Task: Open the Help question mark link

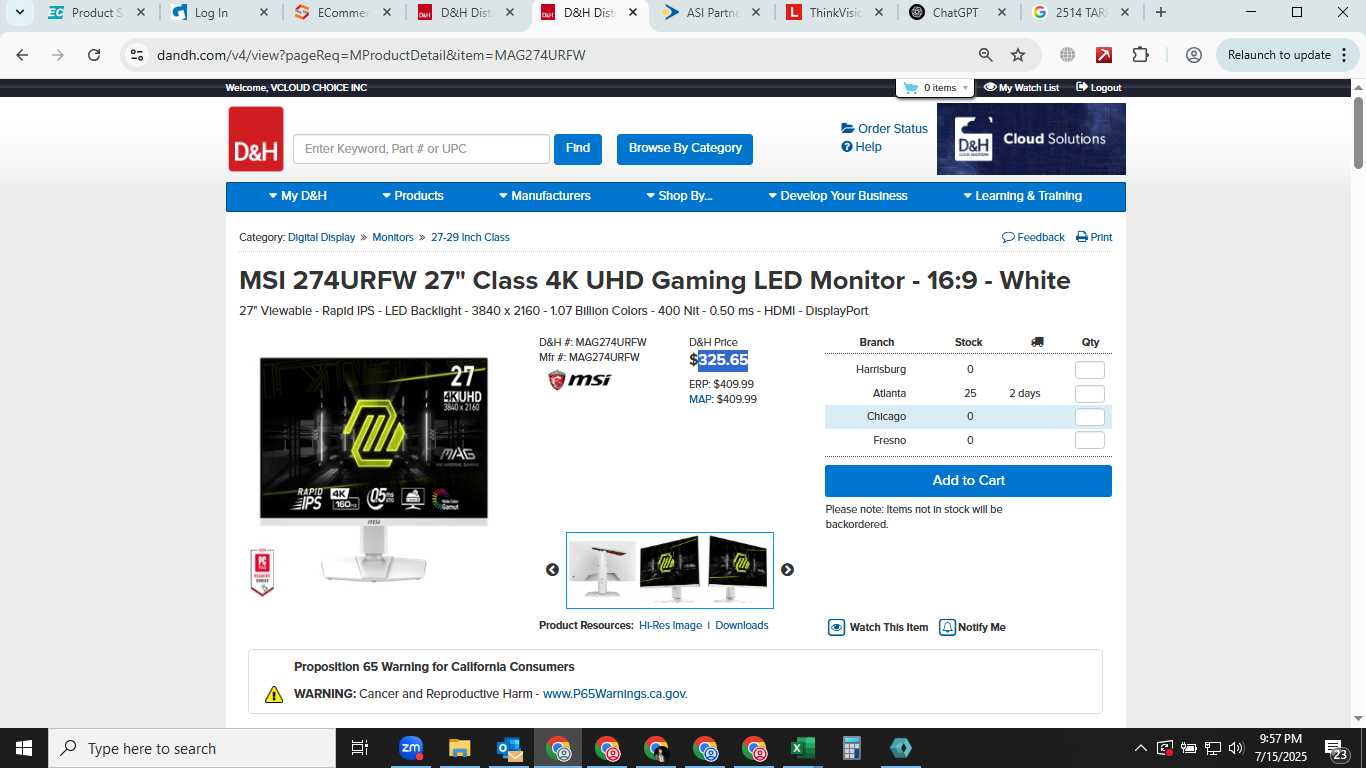Action: coord(862,147)
